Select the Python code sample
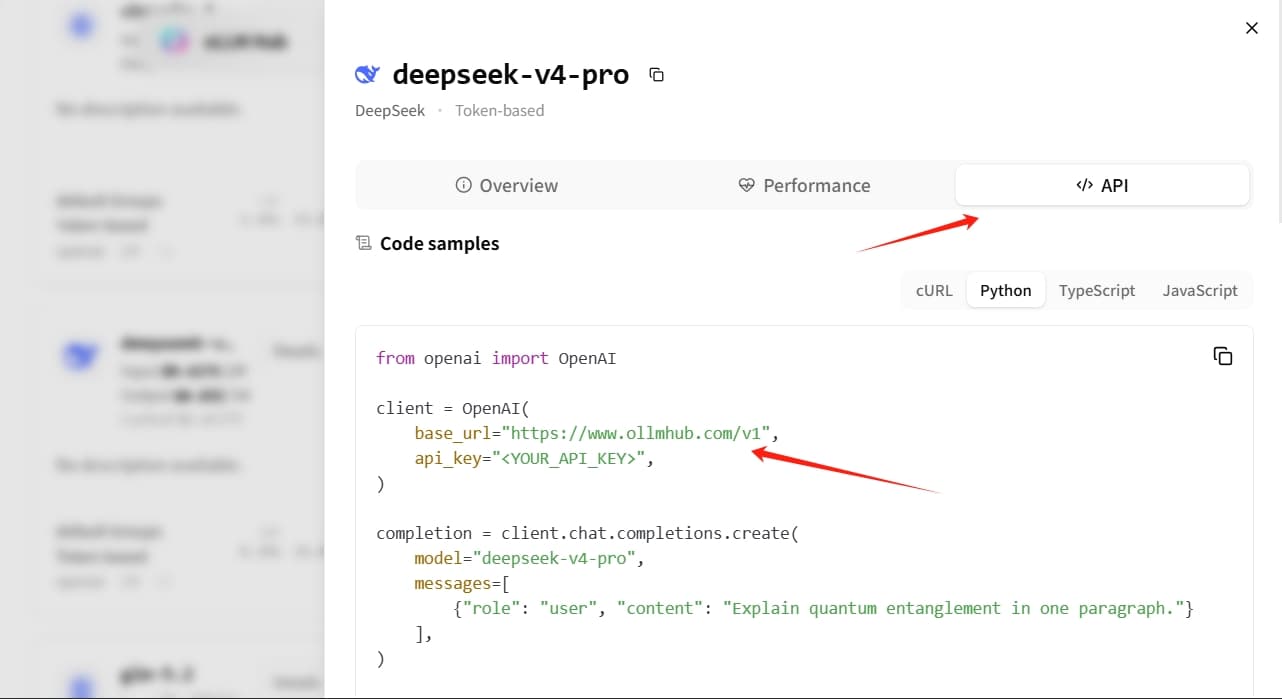1282x699 pixels. [x=1005, y=290]
